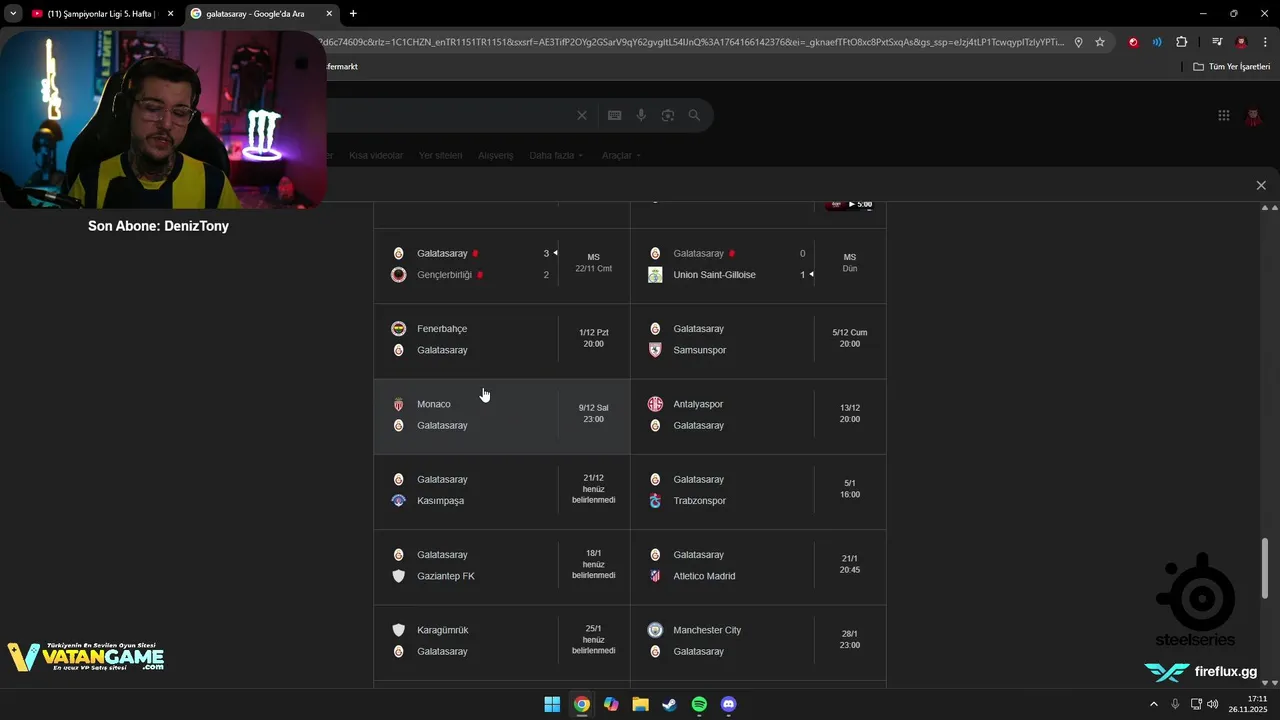Screen dimensions: 1280x720
Task: Open the tab search dropdown arrow
Action: pos(13,14)
